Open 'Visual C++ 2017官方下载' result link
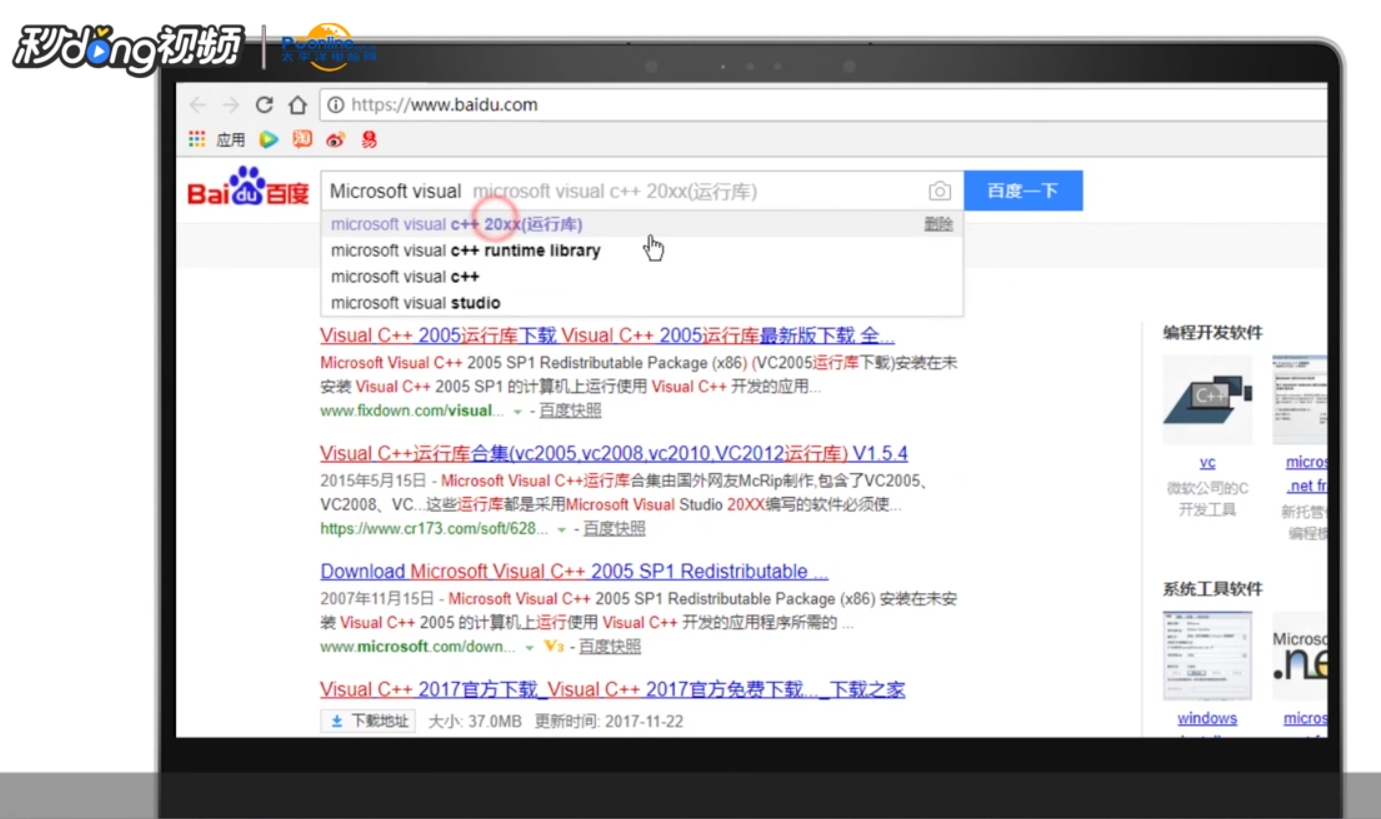This screenshot has width=1381, height=819. pyautogui.click(x=610, y=688)
